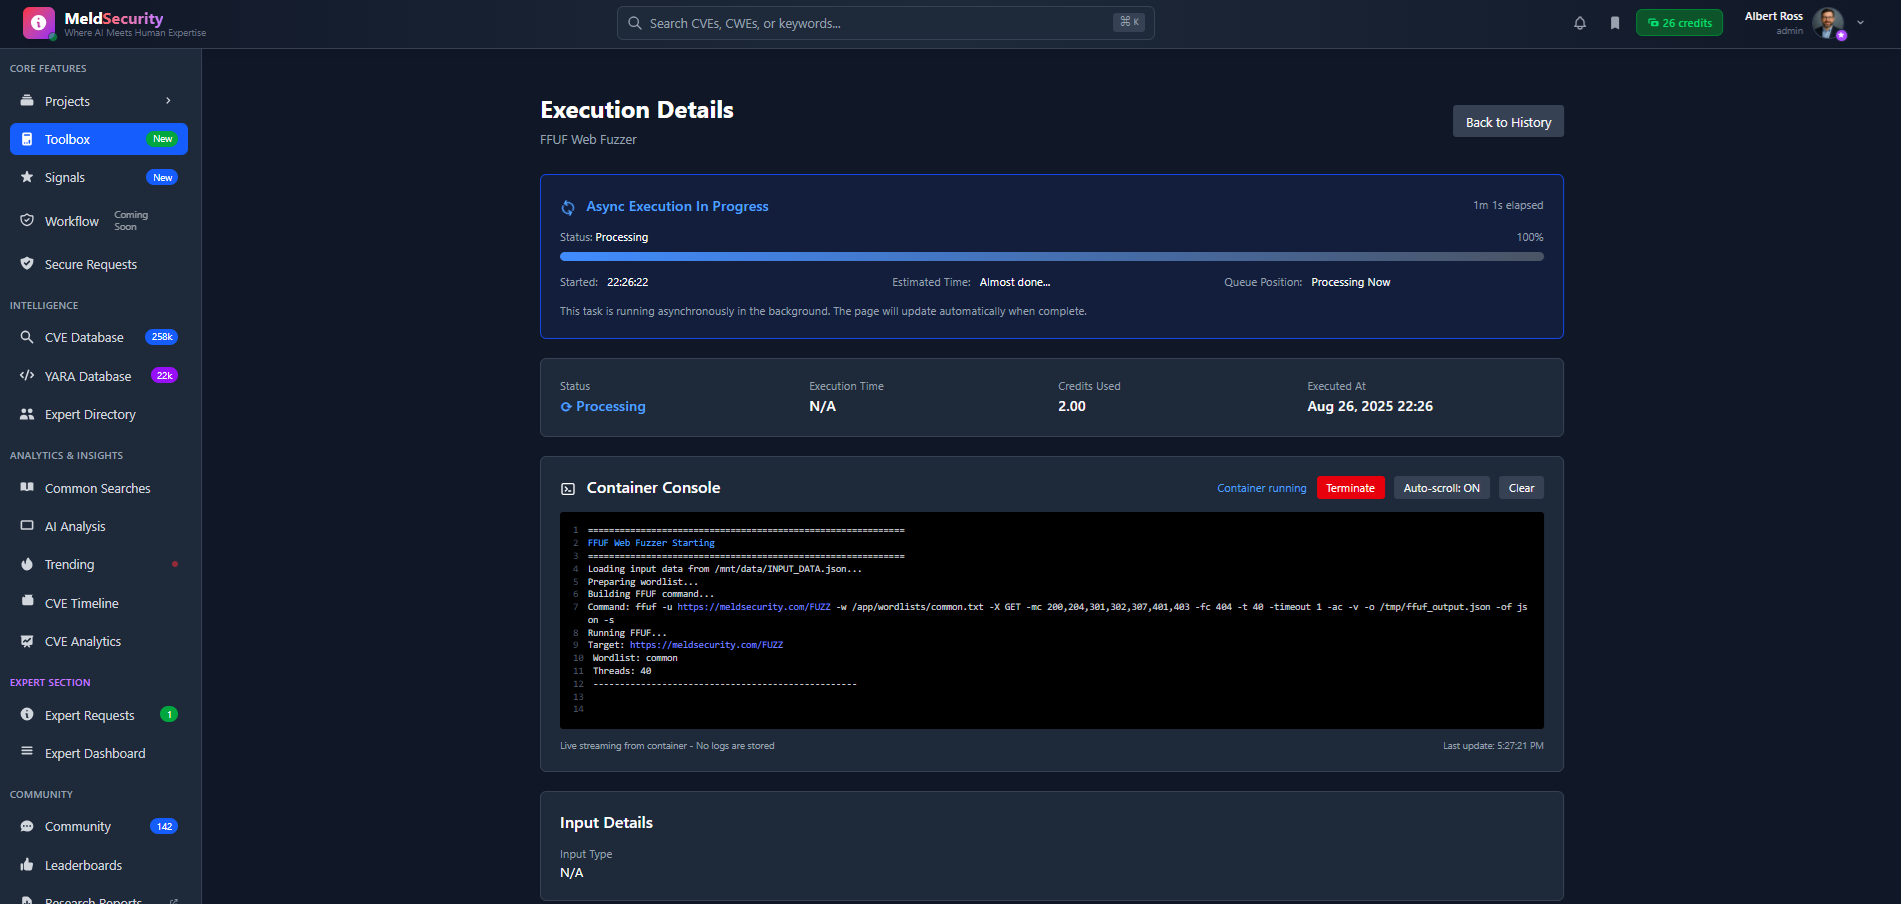Open AI Analysis page
1901x904 pixels.
[x=99, y=526]
